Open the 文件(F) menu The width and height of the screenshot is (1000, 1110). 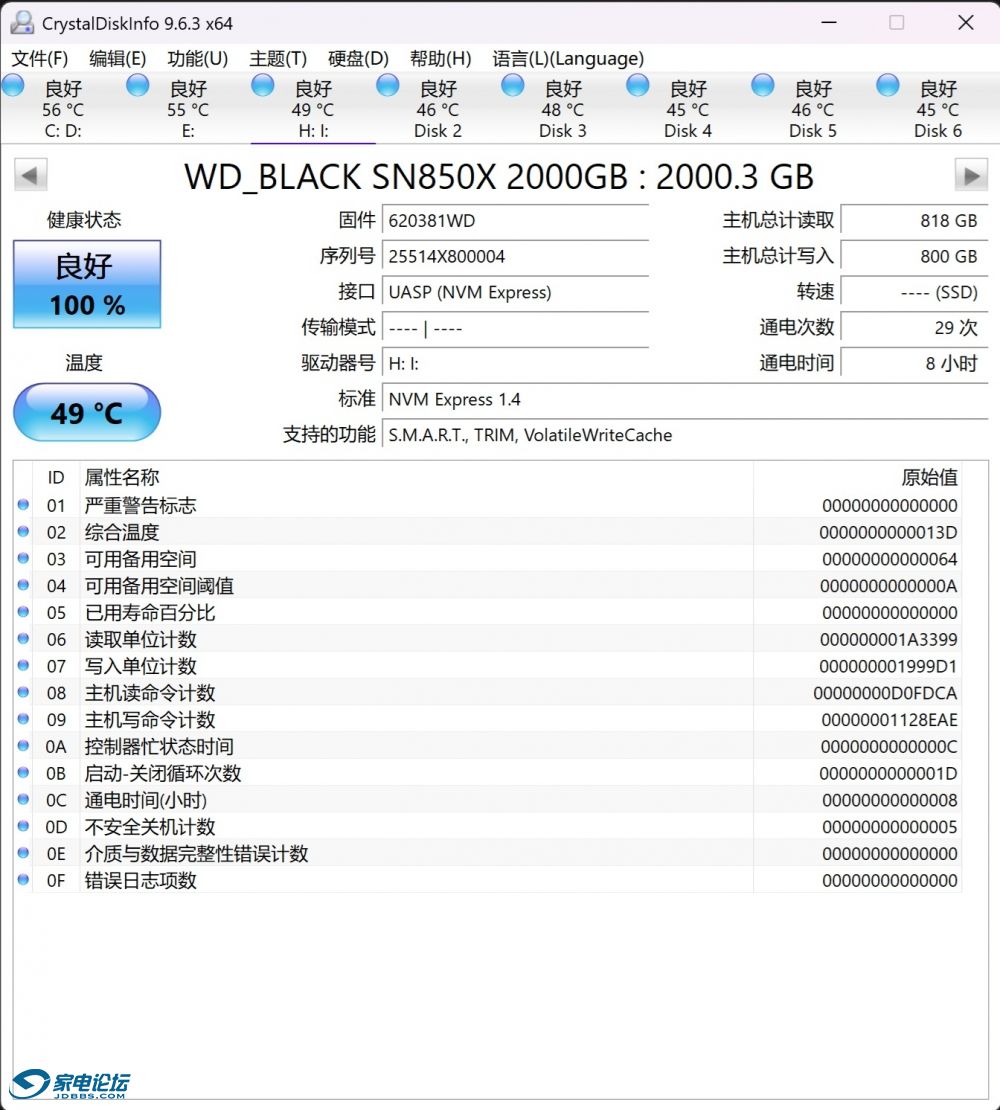40,59
